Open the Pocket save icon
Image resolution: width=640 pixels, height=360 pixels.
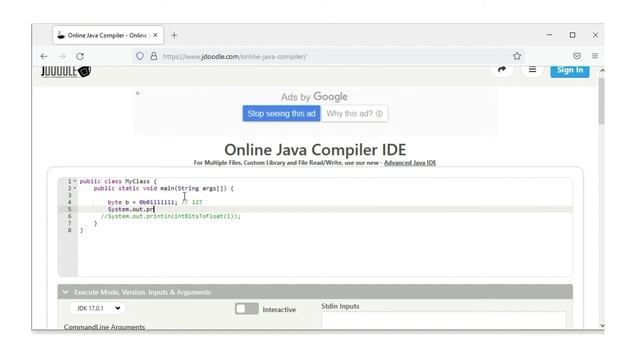pos(577,56)
